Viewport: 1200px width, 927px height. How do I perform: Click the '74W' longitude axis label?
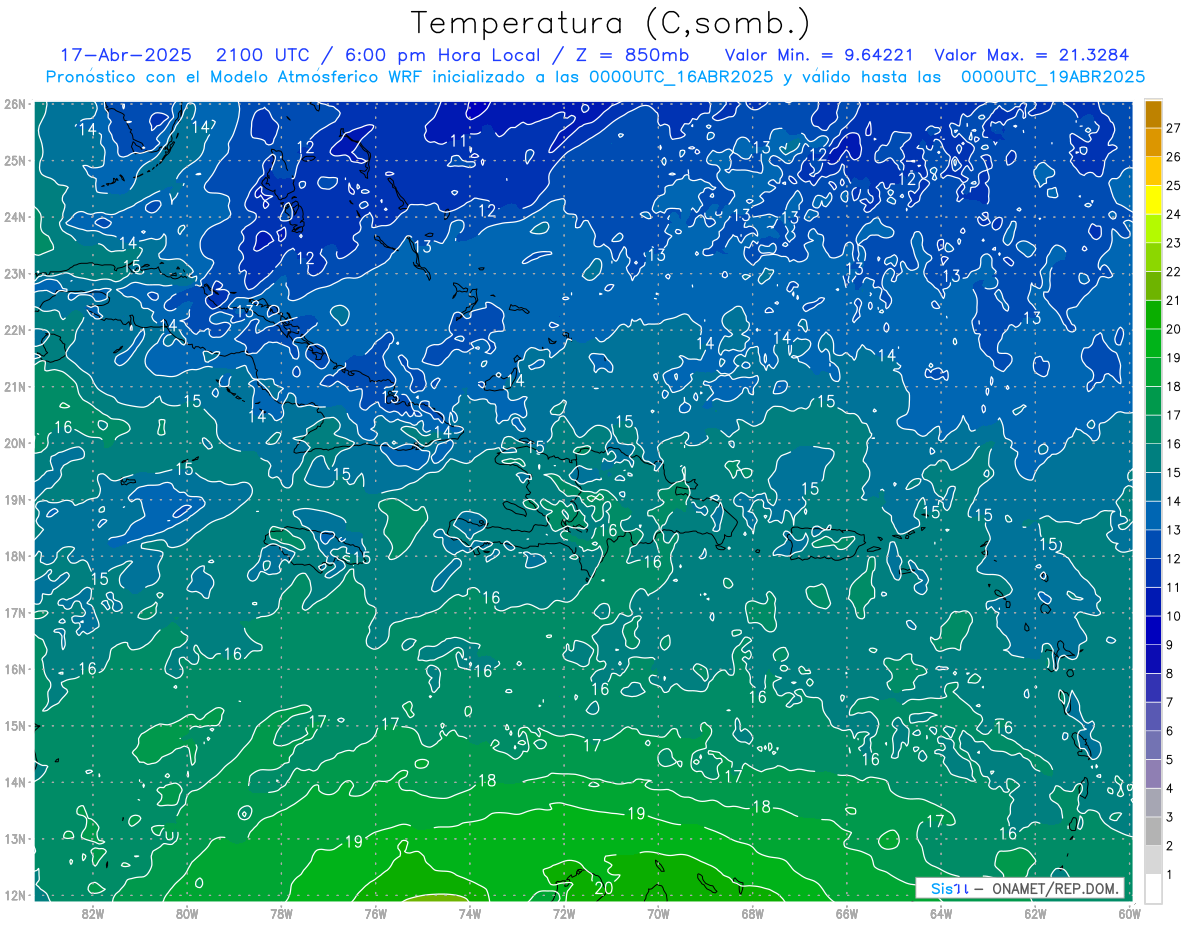tap(469, 913)
